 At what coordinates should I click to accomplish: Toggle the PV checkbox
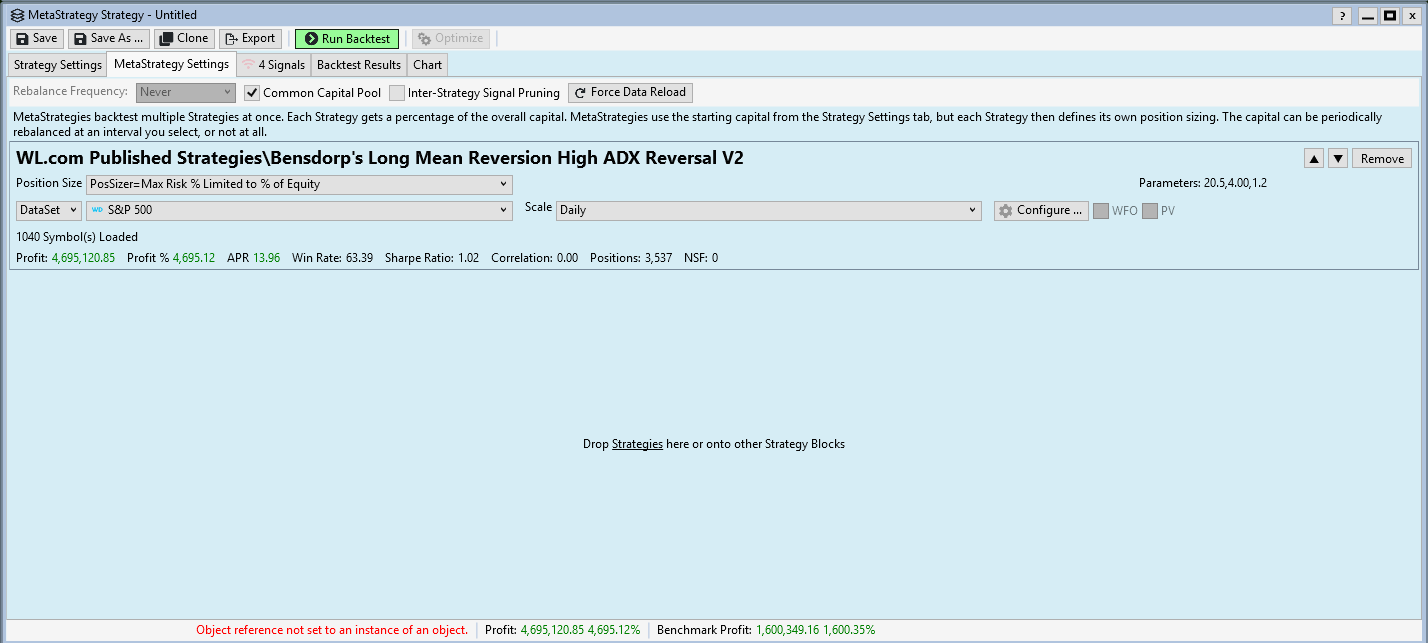click(x=1150, y=211)
